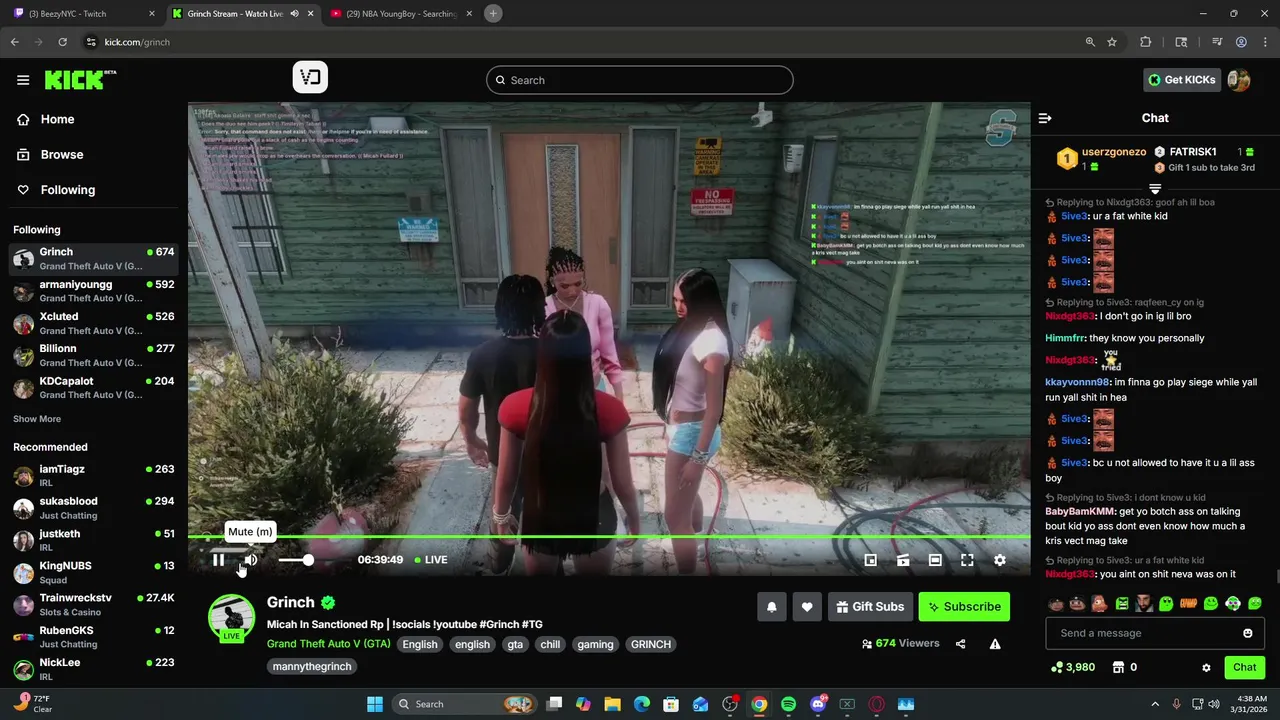This screenshot has width=1280, height=720.
Task: Open chat settings gear icon
Action: pyautogui.click(x=1206, y=667)
